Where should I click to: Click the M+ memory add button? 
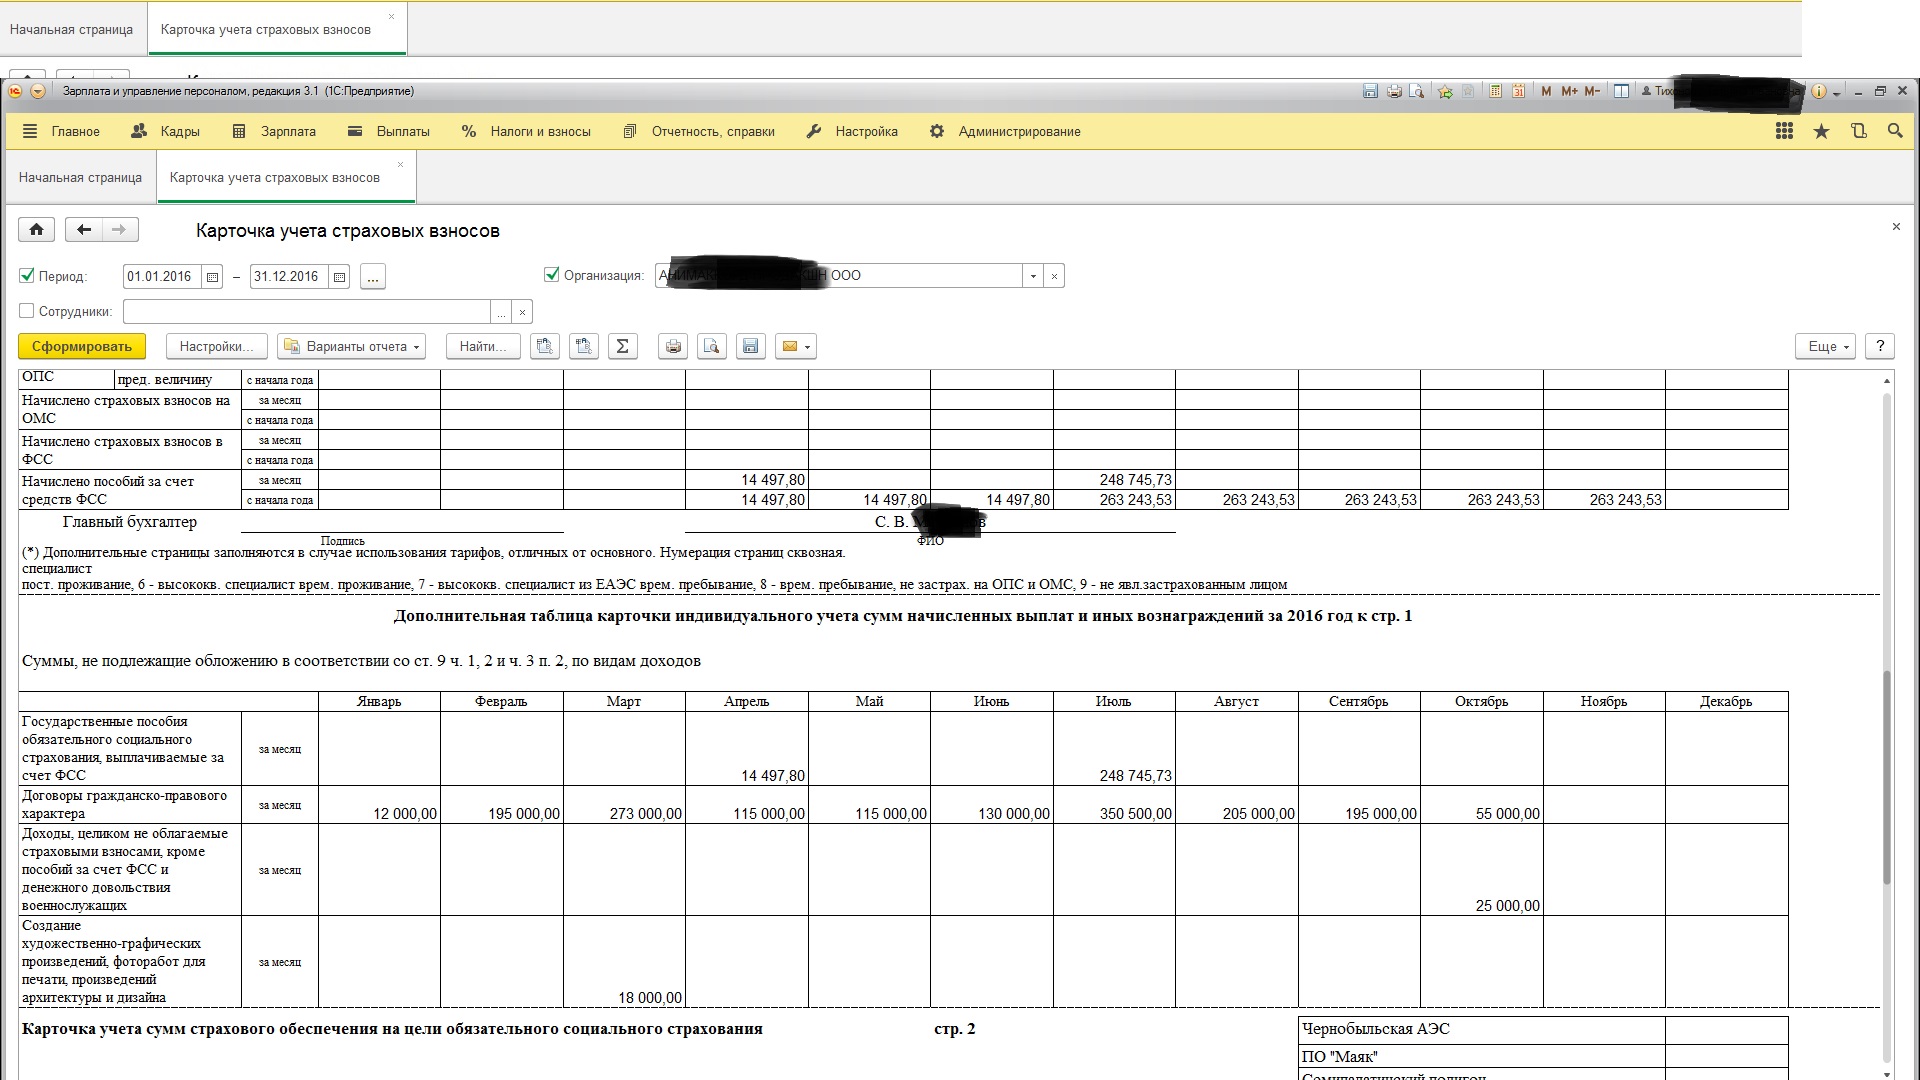1569,91
